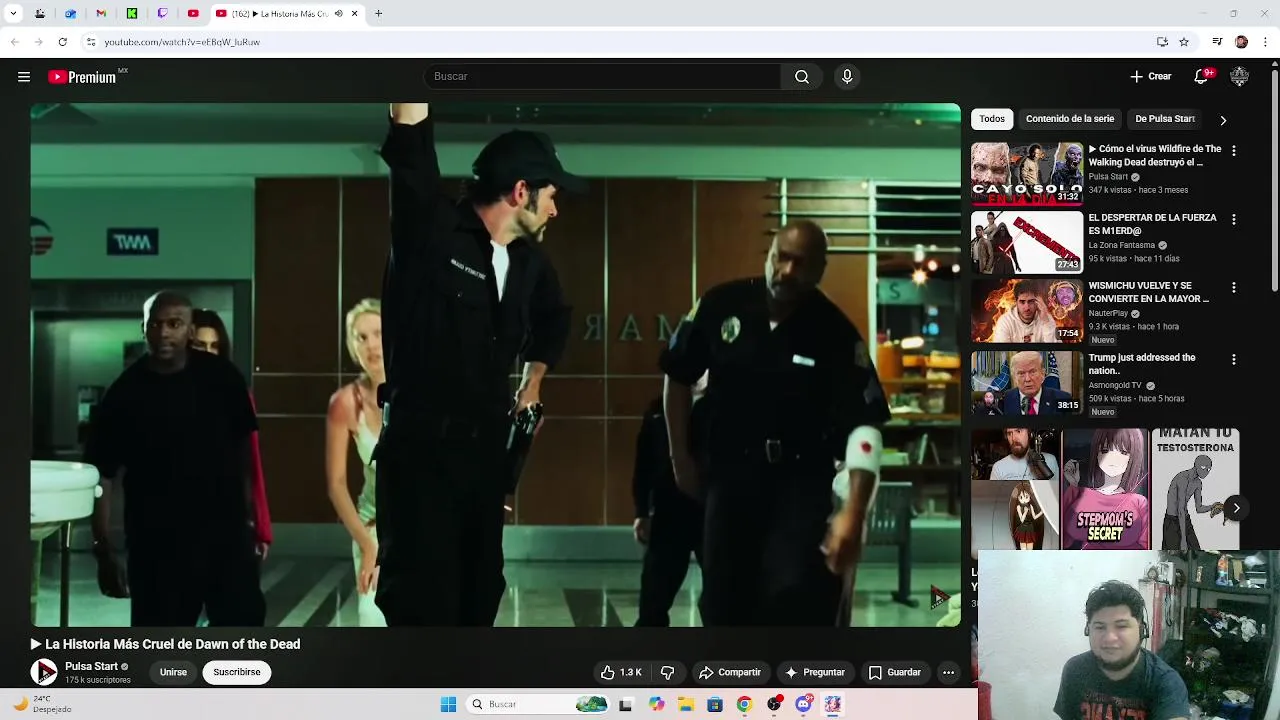Open Pulsa Start link under Wildfire video

coord(1108,177)
